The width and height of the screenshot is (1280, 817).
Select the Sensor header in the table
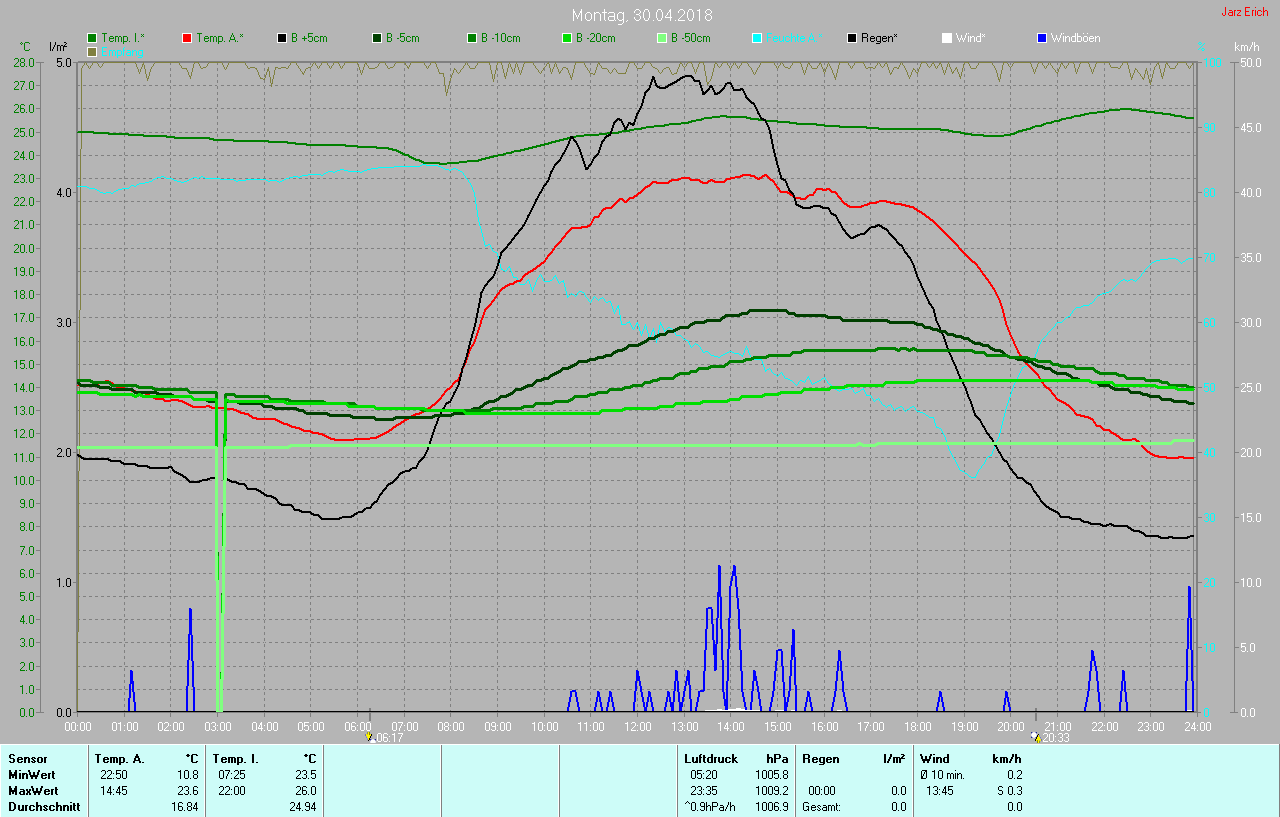click(x=28, y=759)
